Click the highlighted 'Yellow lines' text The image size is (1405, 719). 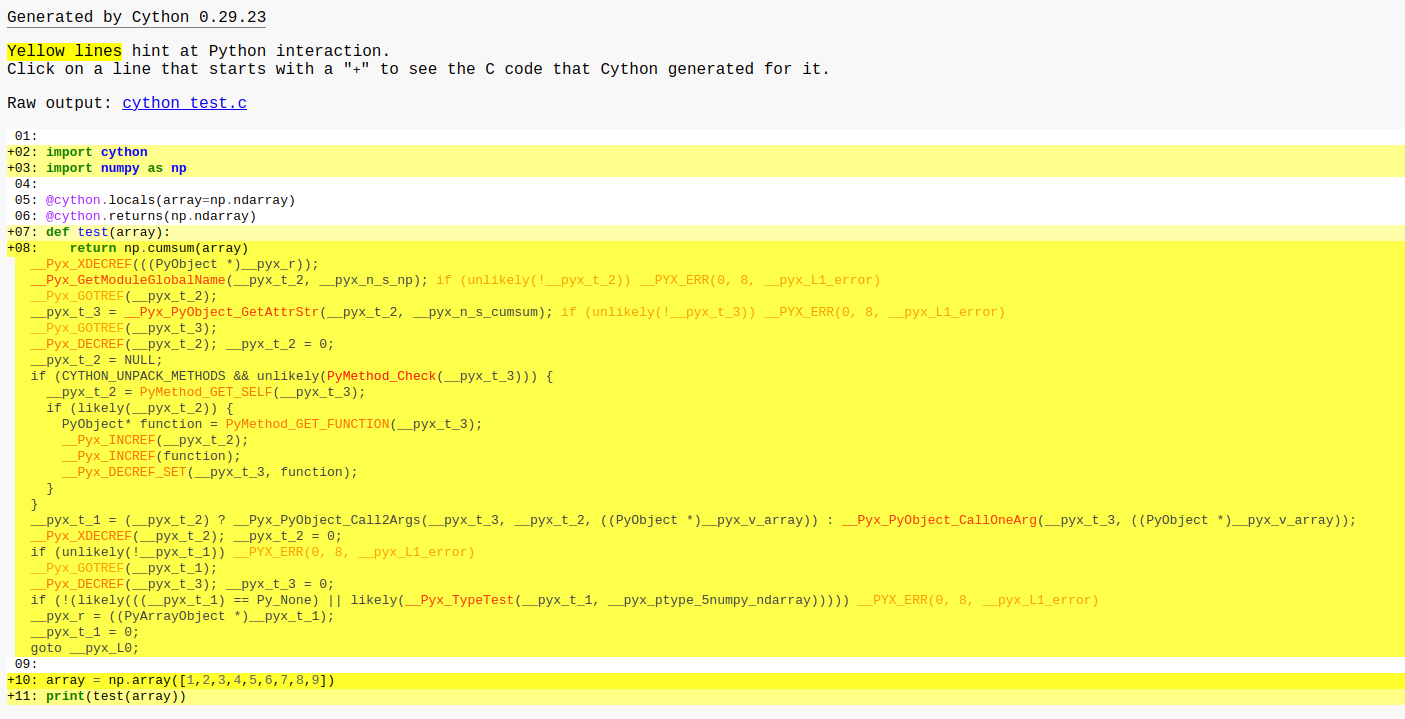[x=64, y=51]
